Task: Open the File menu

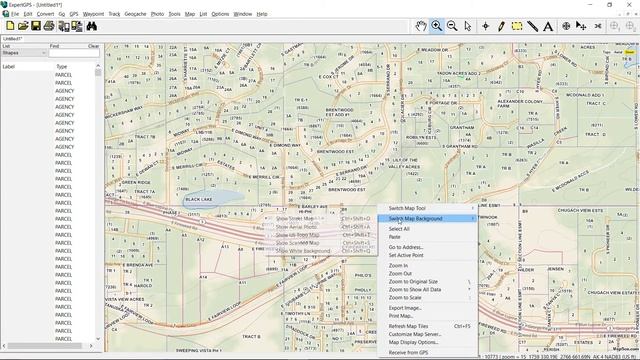Action: (x=15, y=14)
